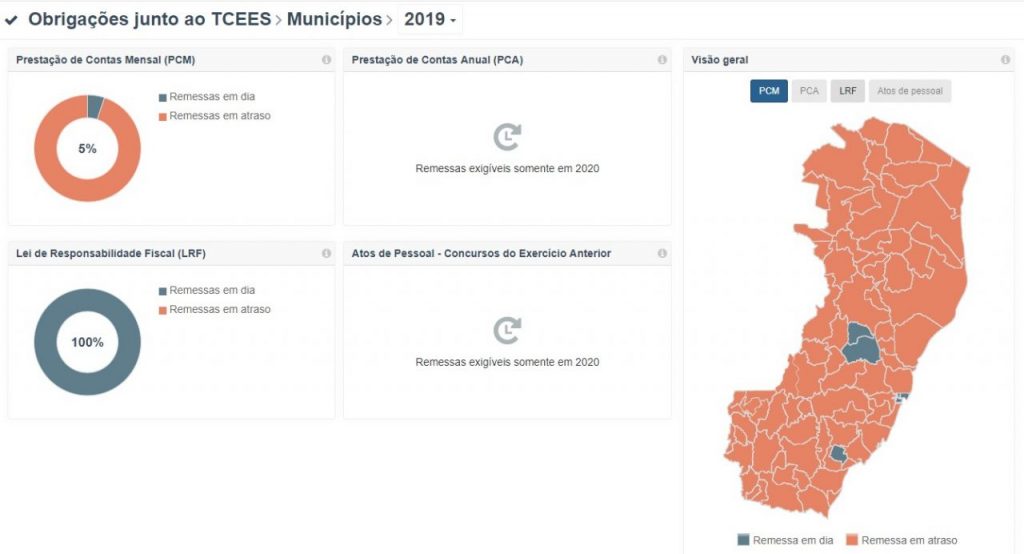Click Municípios breadcrumb selector
This screenshot has width=1024, height=554.
(334, 19)
